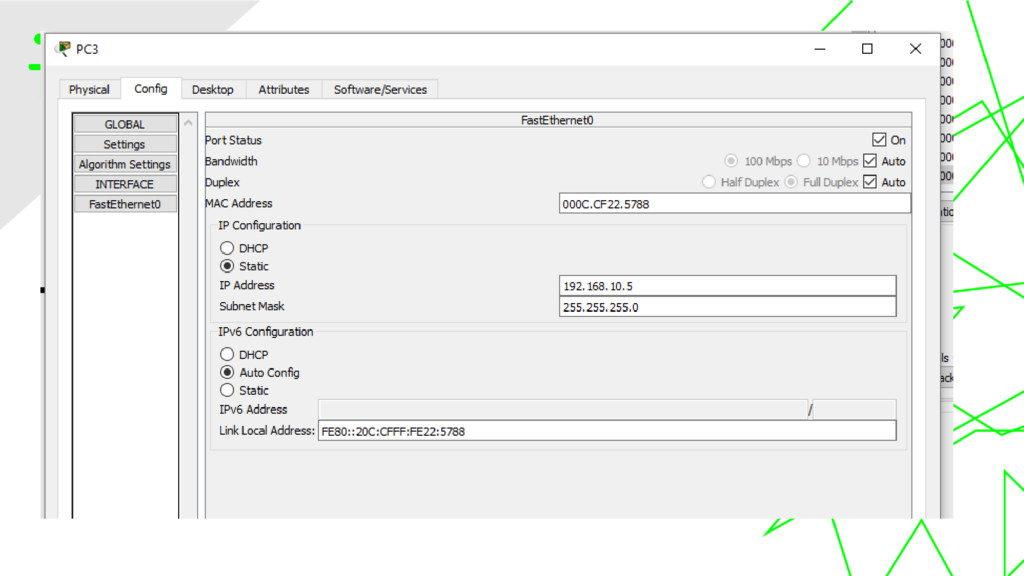Click the IPv6 prefix length field

854,409
